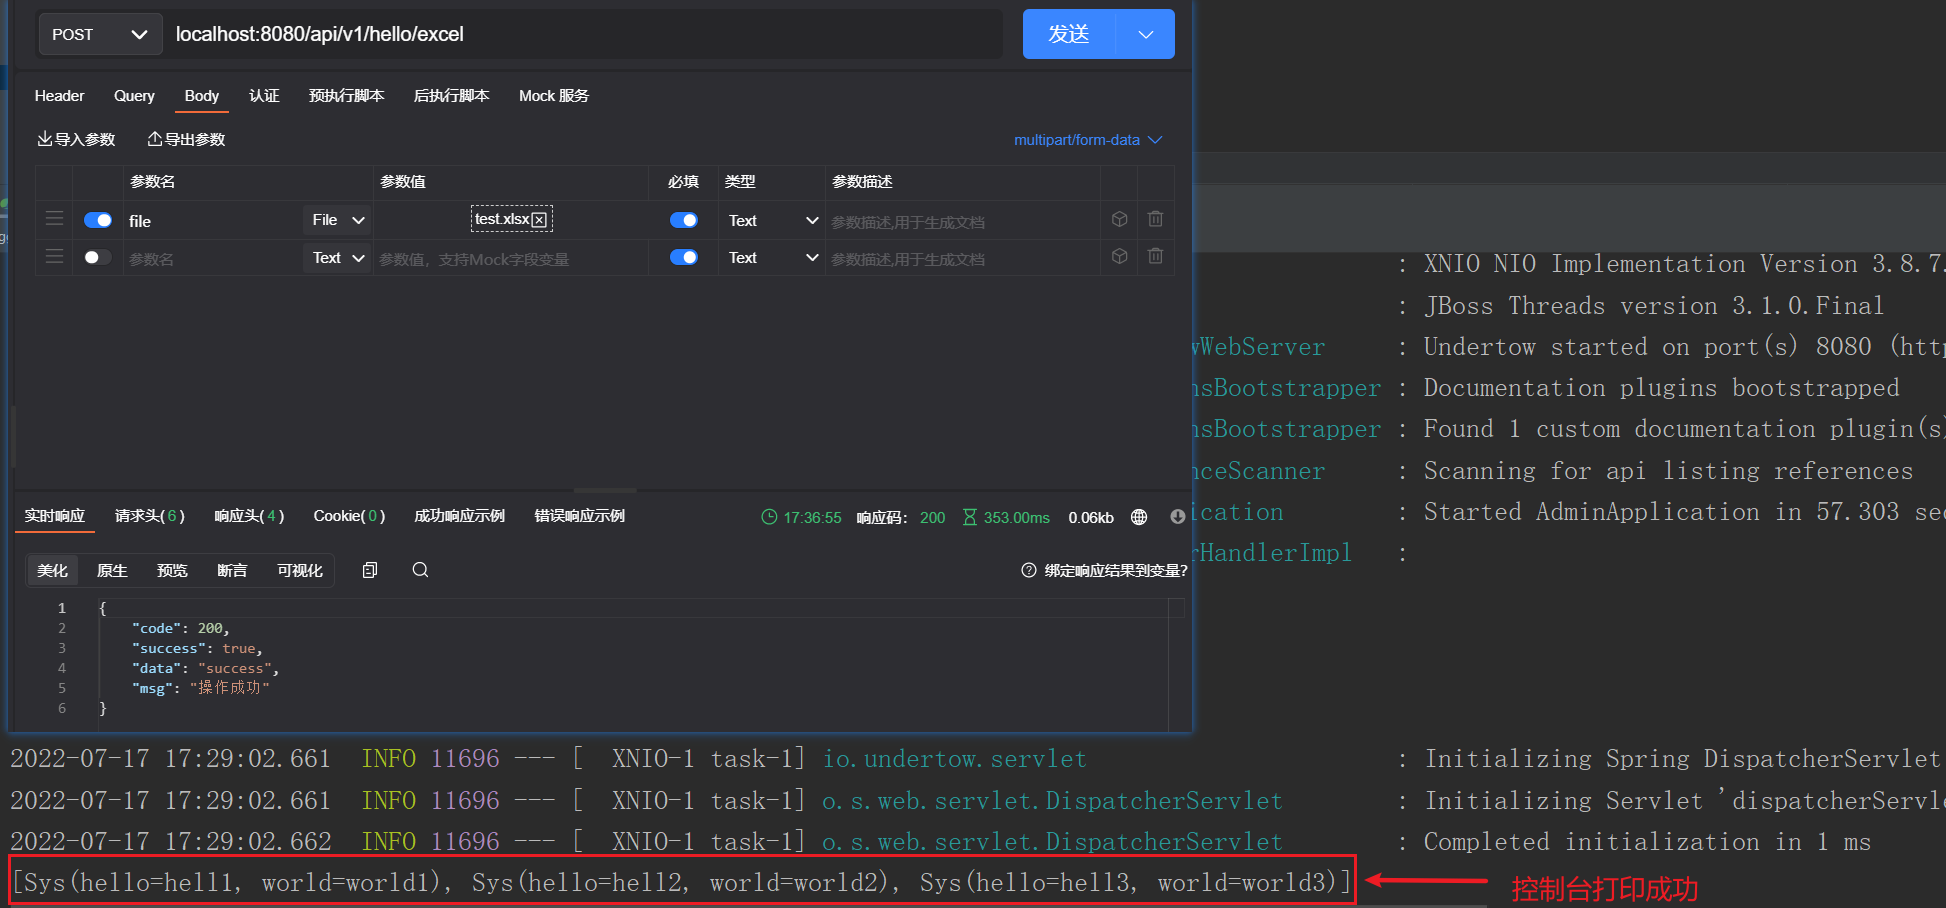Click the cube icon in file row

(1119, 219)
